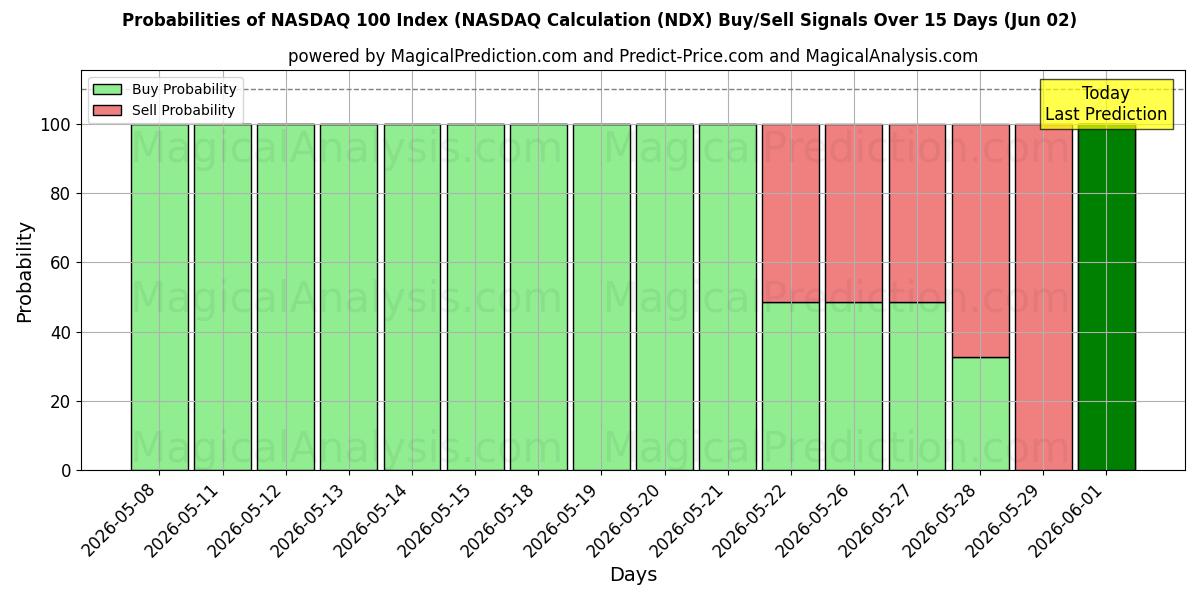Image resolution: width=1200 pixels, height=600 pixels.
Task: Click the 'Probability' y-axis label
Action: pos(25,271)
